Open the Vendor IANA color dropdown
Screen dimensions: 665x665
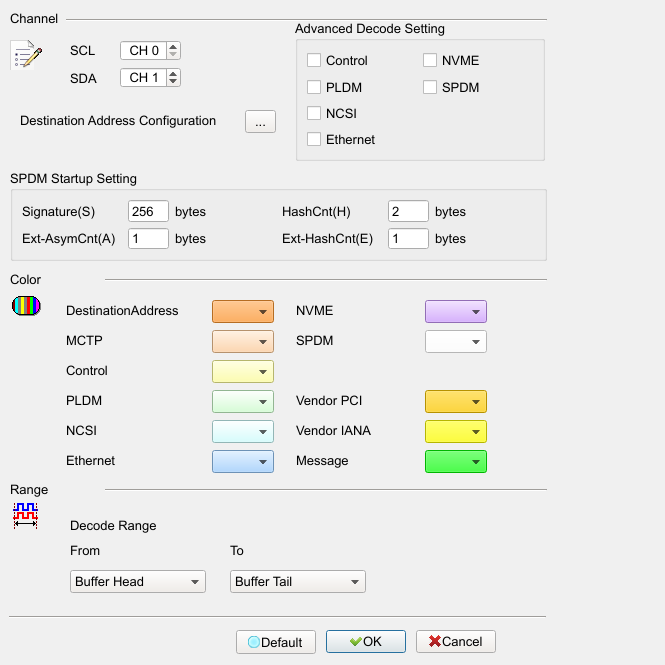coord(456,431)
